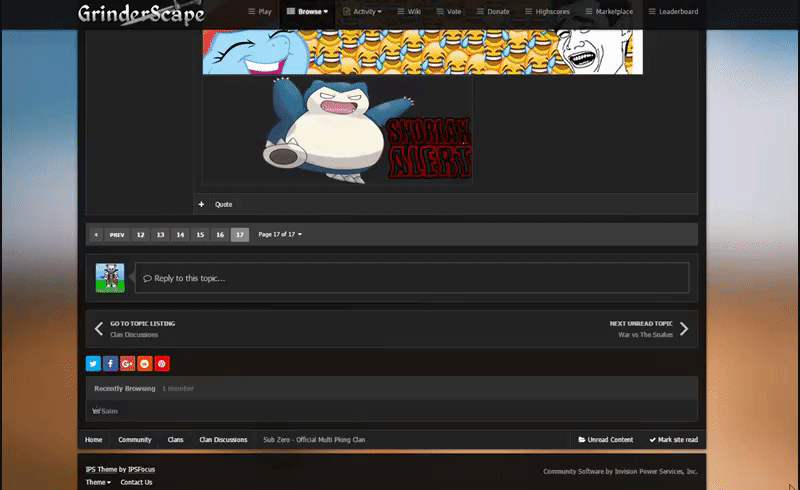Go to Home breadcrumb
Image resolution: width=800 pixels, height=490 pixels.
[x=93, y=439]
